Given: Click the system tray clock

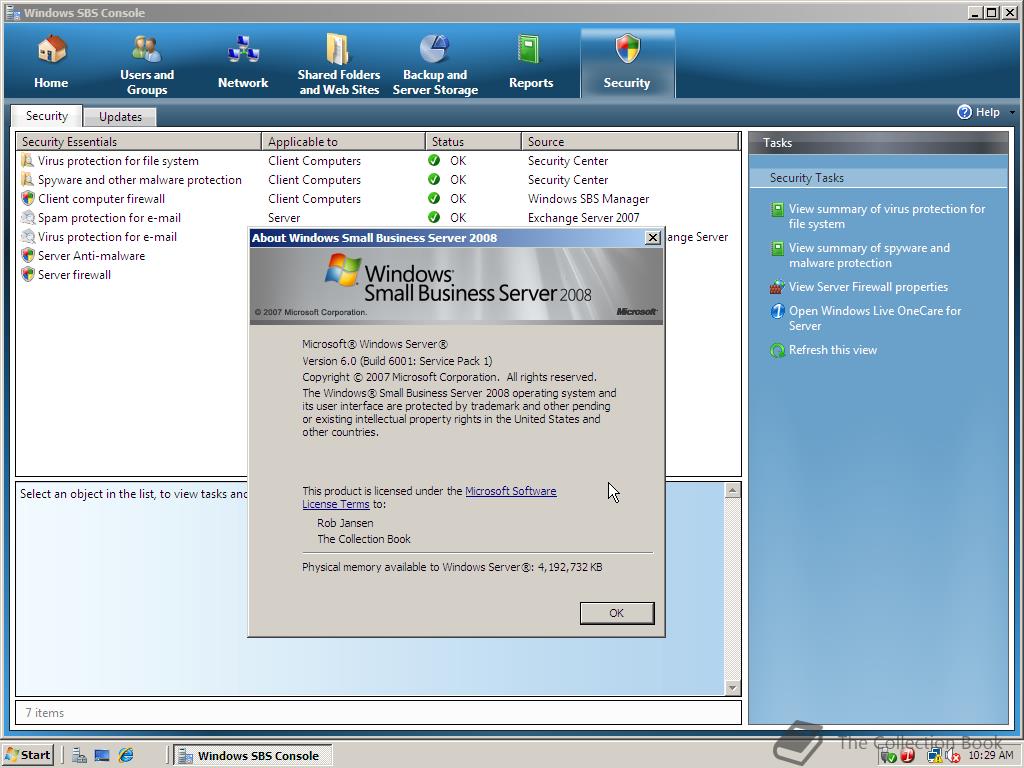Looking at the screenshot, I should click(x=991, y=755).
